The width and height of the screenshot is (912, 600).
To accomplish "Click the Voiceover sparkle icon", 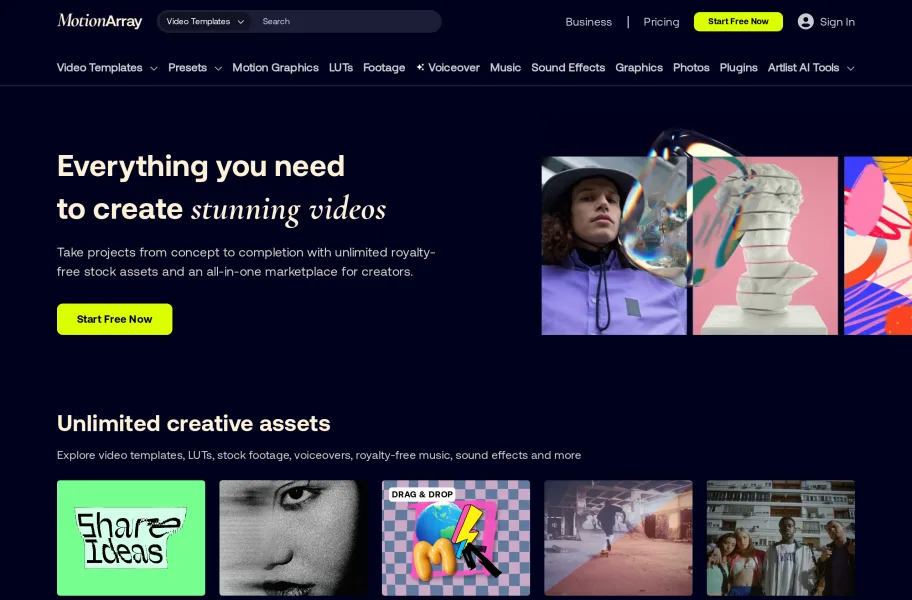I will pyautogui.click(x=420, y=67).
